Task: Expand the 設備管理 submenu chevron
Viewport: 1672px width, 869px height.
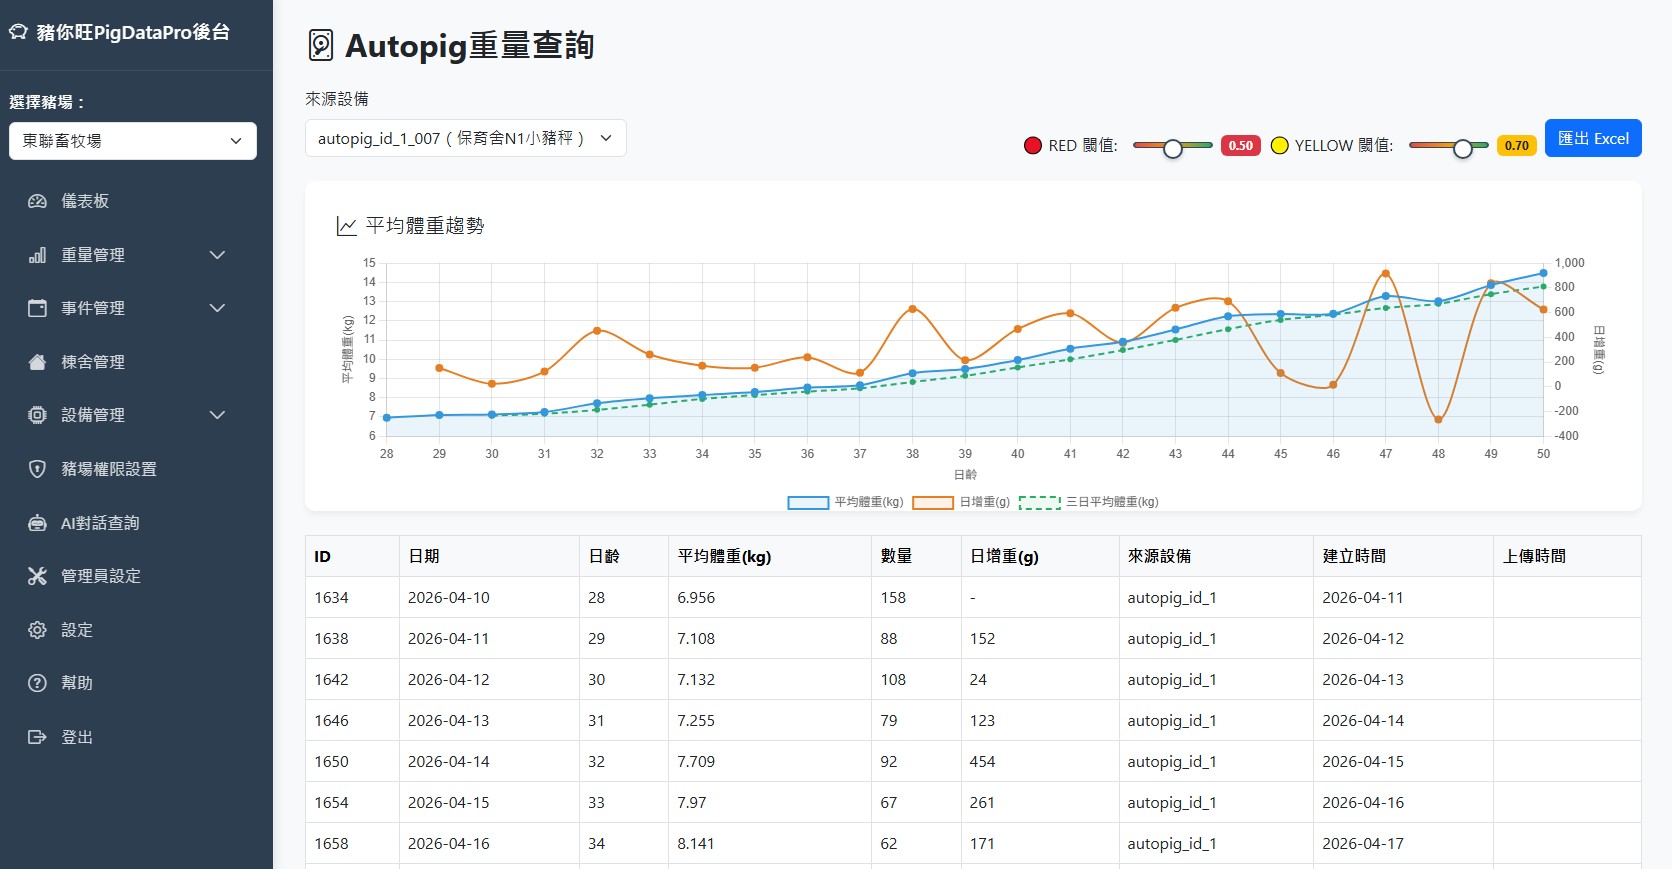Action: tap(217, 415)
